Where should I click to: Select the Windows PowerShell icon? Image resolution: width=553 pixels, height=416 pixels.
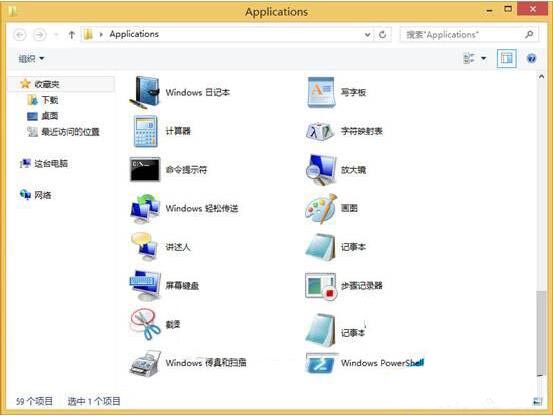pos(321,363)
